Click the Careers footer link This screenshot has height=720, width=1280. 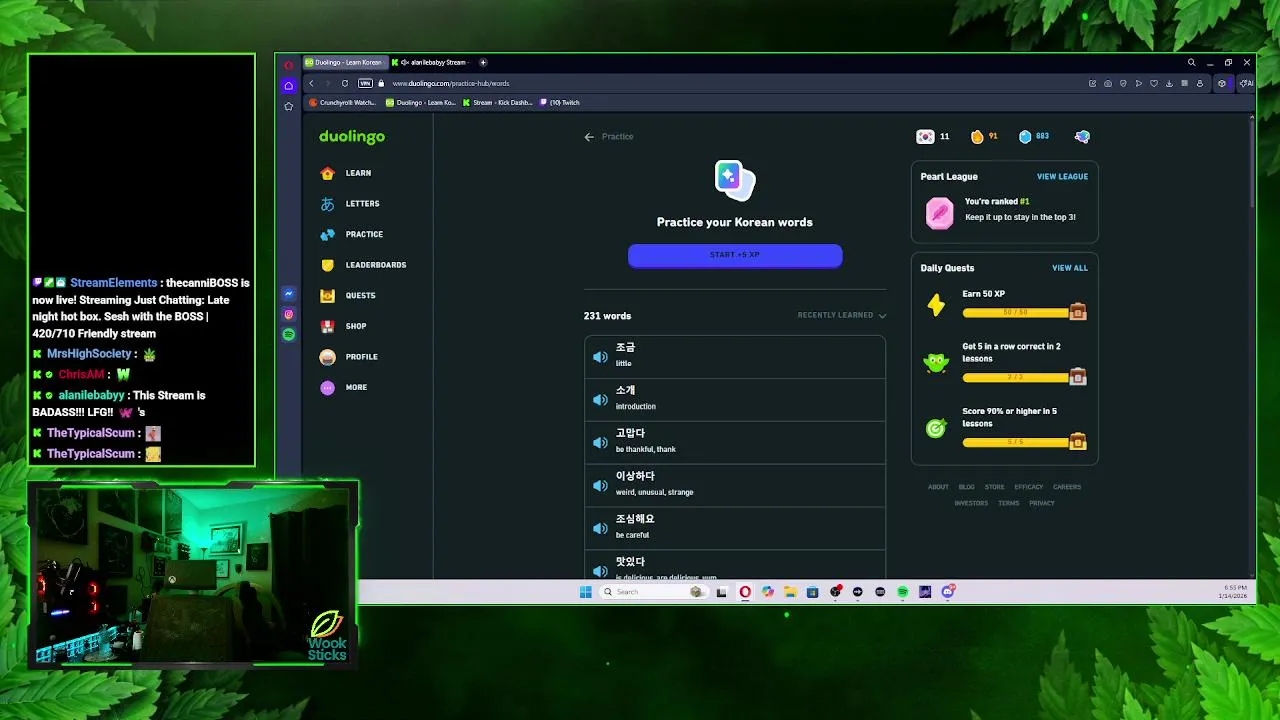(x=1066, y=487)
